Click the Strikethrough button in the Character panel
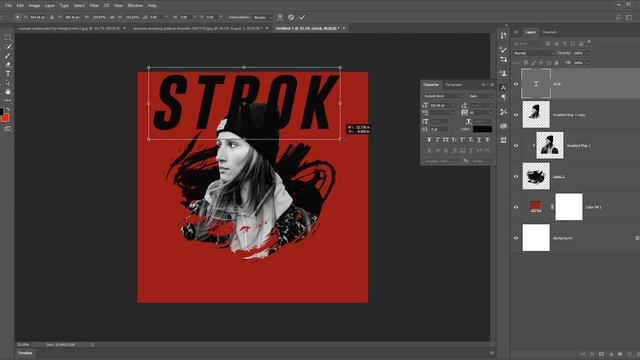The image size is (640, 360). pos(487,140)
